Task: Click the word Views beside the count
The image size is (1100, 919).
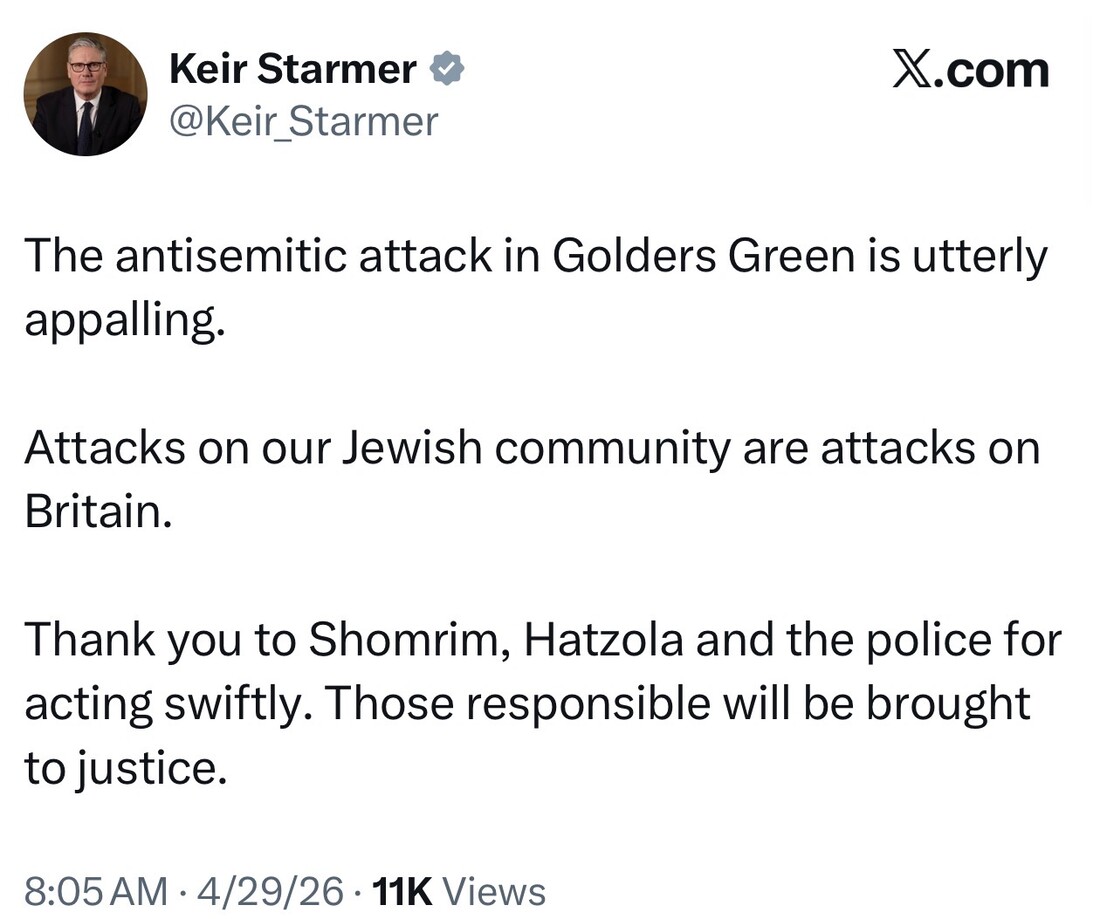Action: click(494, 891)
